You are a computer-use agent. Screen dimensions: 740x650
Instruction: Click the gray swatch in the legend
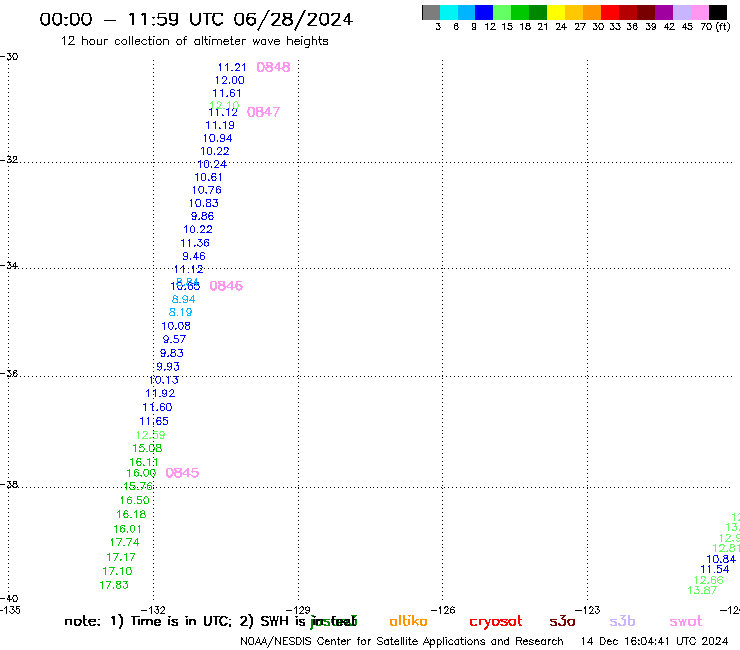(x=431, y=12)
